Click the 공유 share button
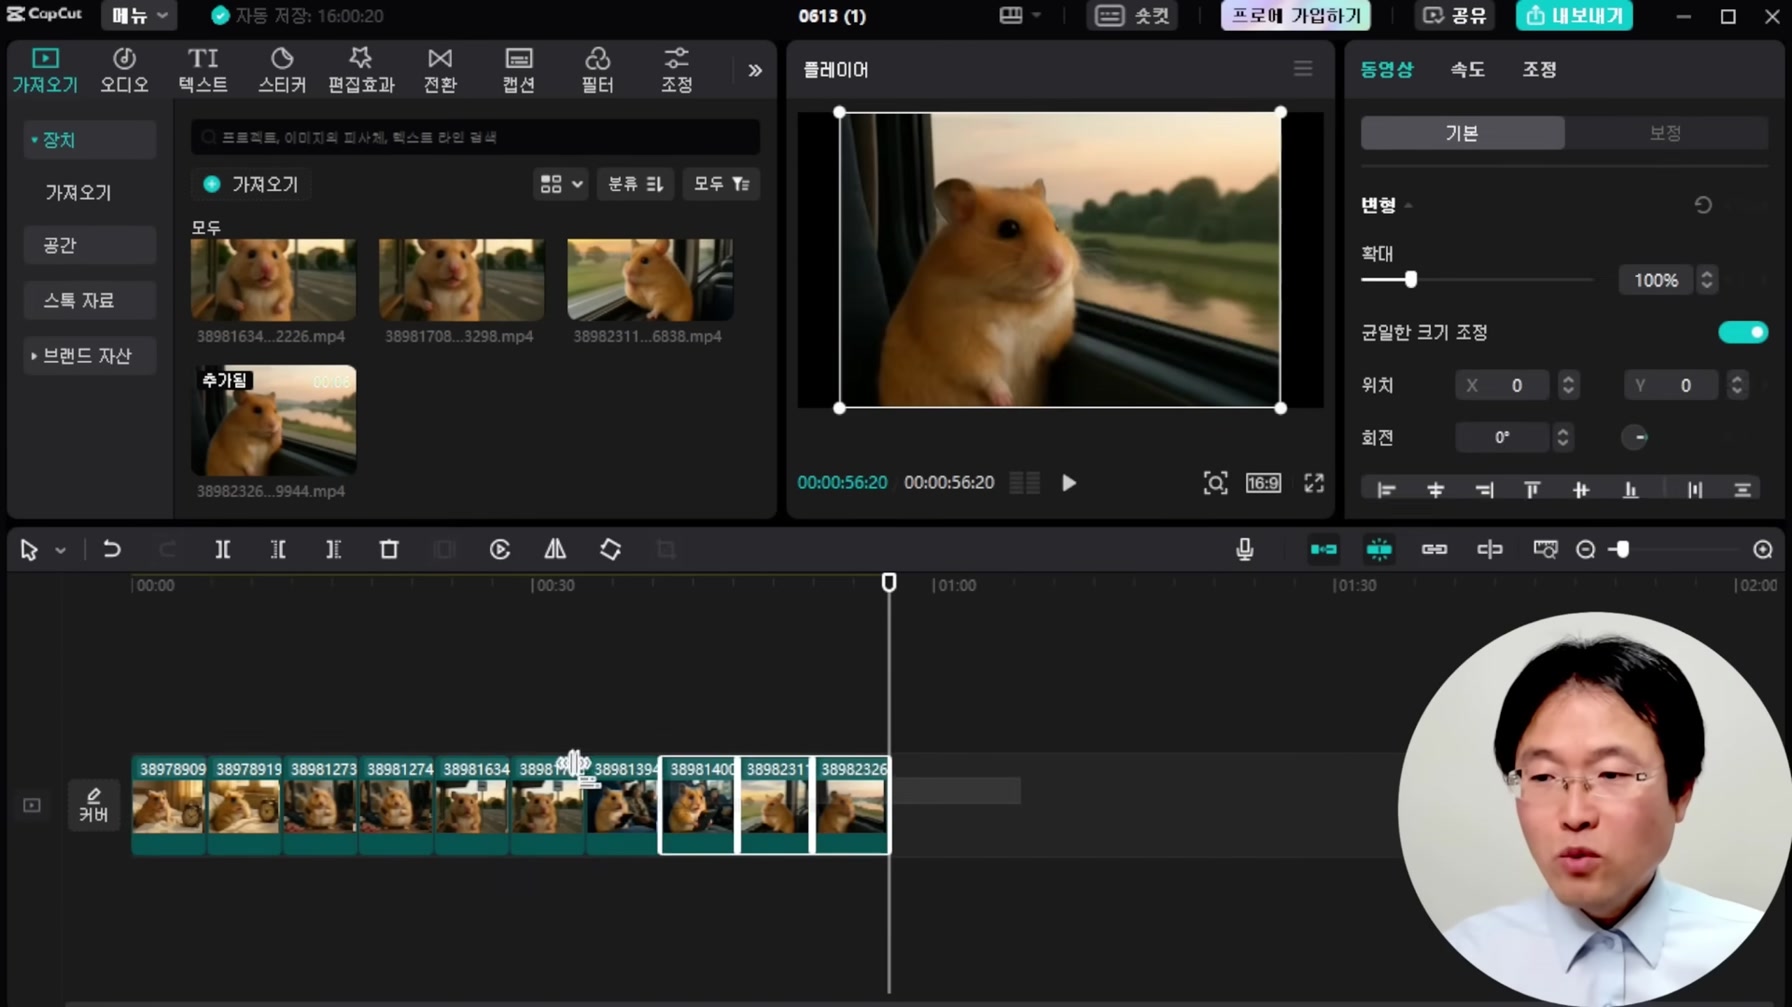Image resolution: width=1792 pixels, height=1007 pixels. 1455,16
